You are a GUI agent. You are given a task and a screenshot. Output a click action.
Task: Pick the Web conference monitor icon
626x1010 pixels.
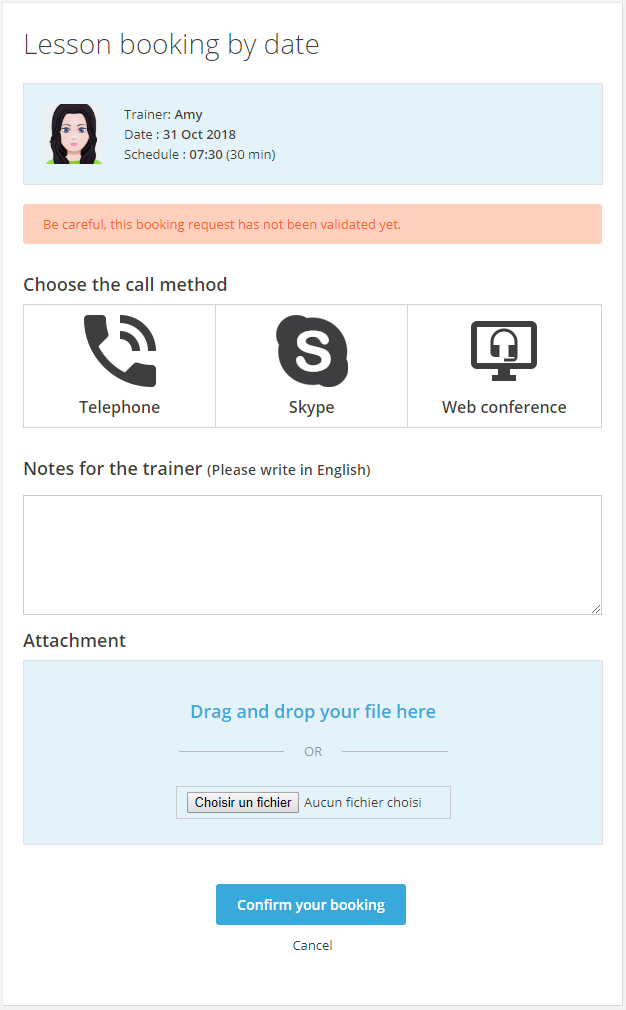coord(504,350)
